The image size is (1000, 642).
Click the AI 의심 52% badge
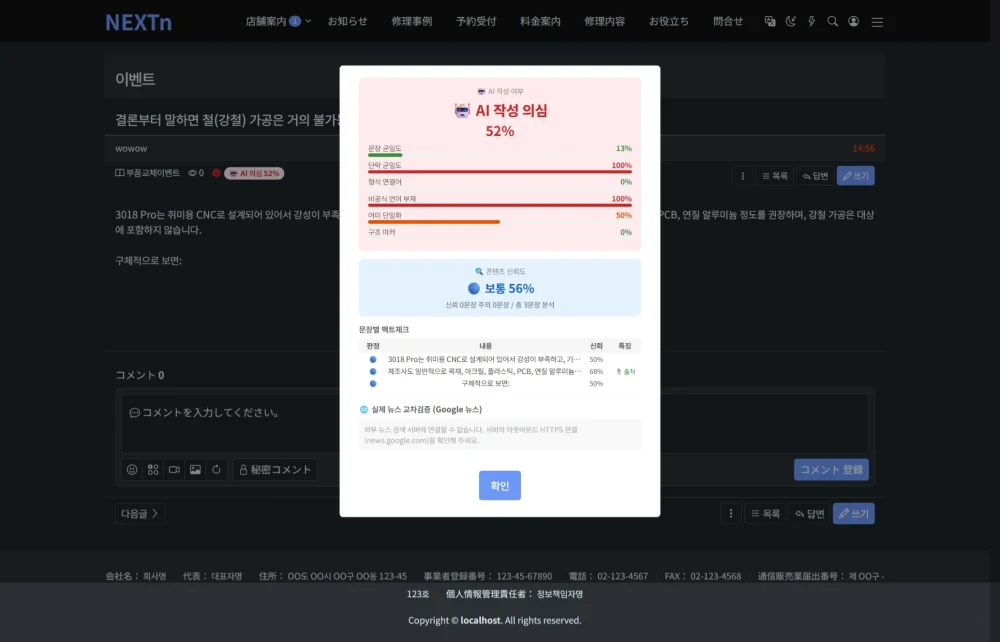254,173
